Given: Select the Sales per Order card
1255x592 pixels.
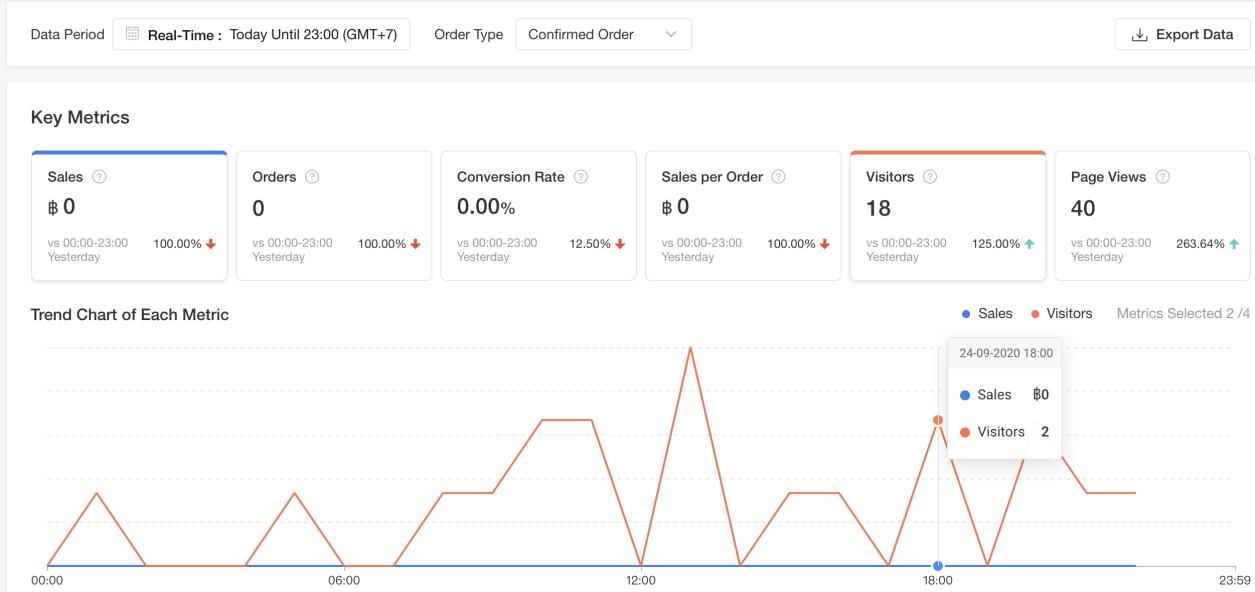Looking at the screenshot, I should [743, 216].
